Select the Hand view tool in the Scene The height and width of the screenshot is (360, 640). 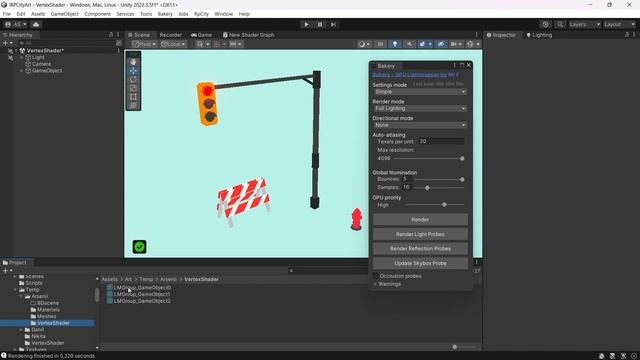(133, 62)
